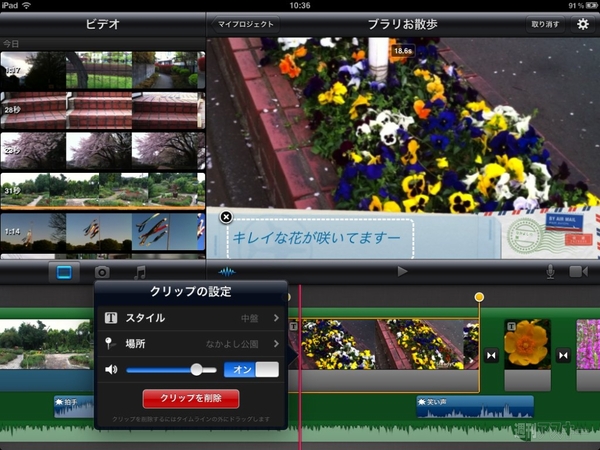Select the 拍手 sound effect clip

(x=74, y=407)
